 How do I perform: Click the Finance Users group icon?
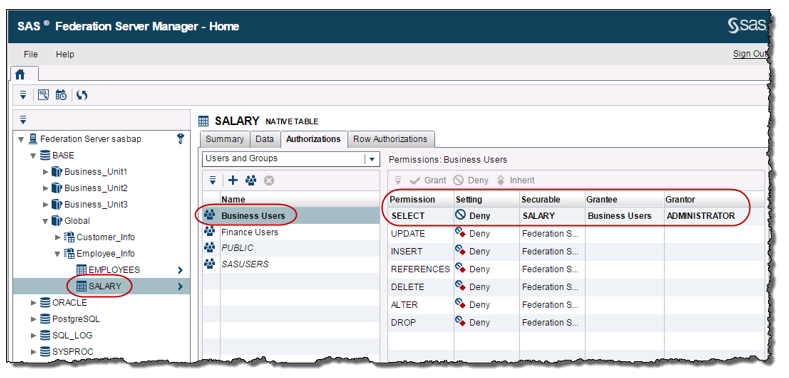tap(210, 232)
